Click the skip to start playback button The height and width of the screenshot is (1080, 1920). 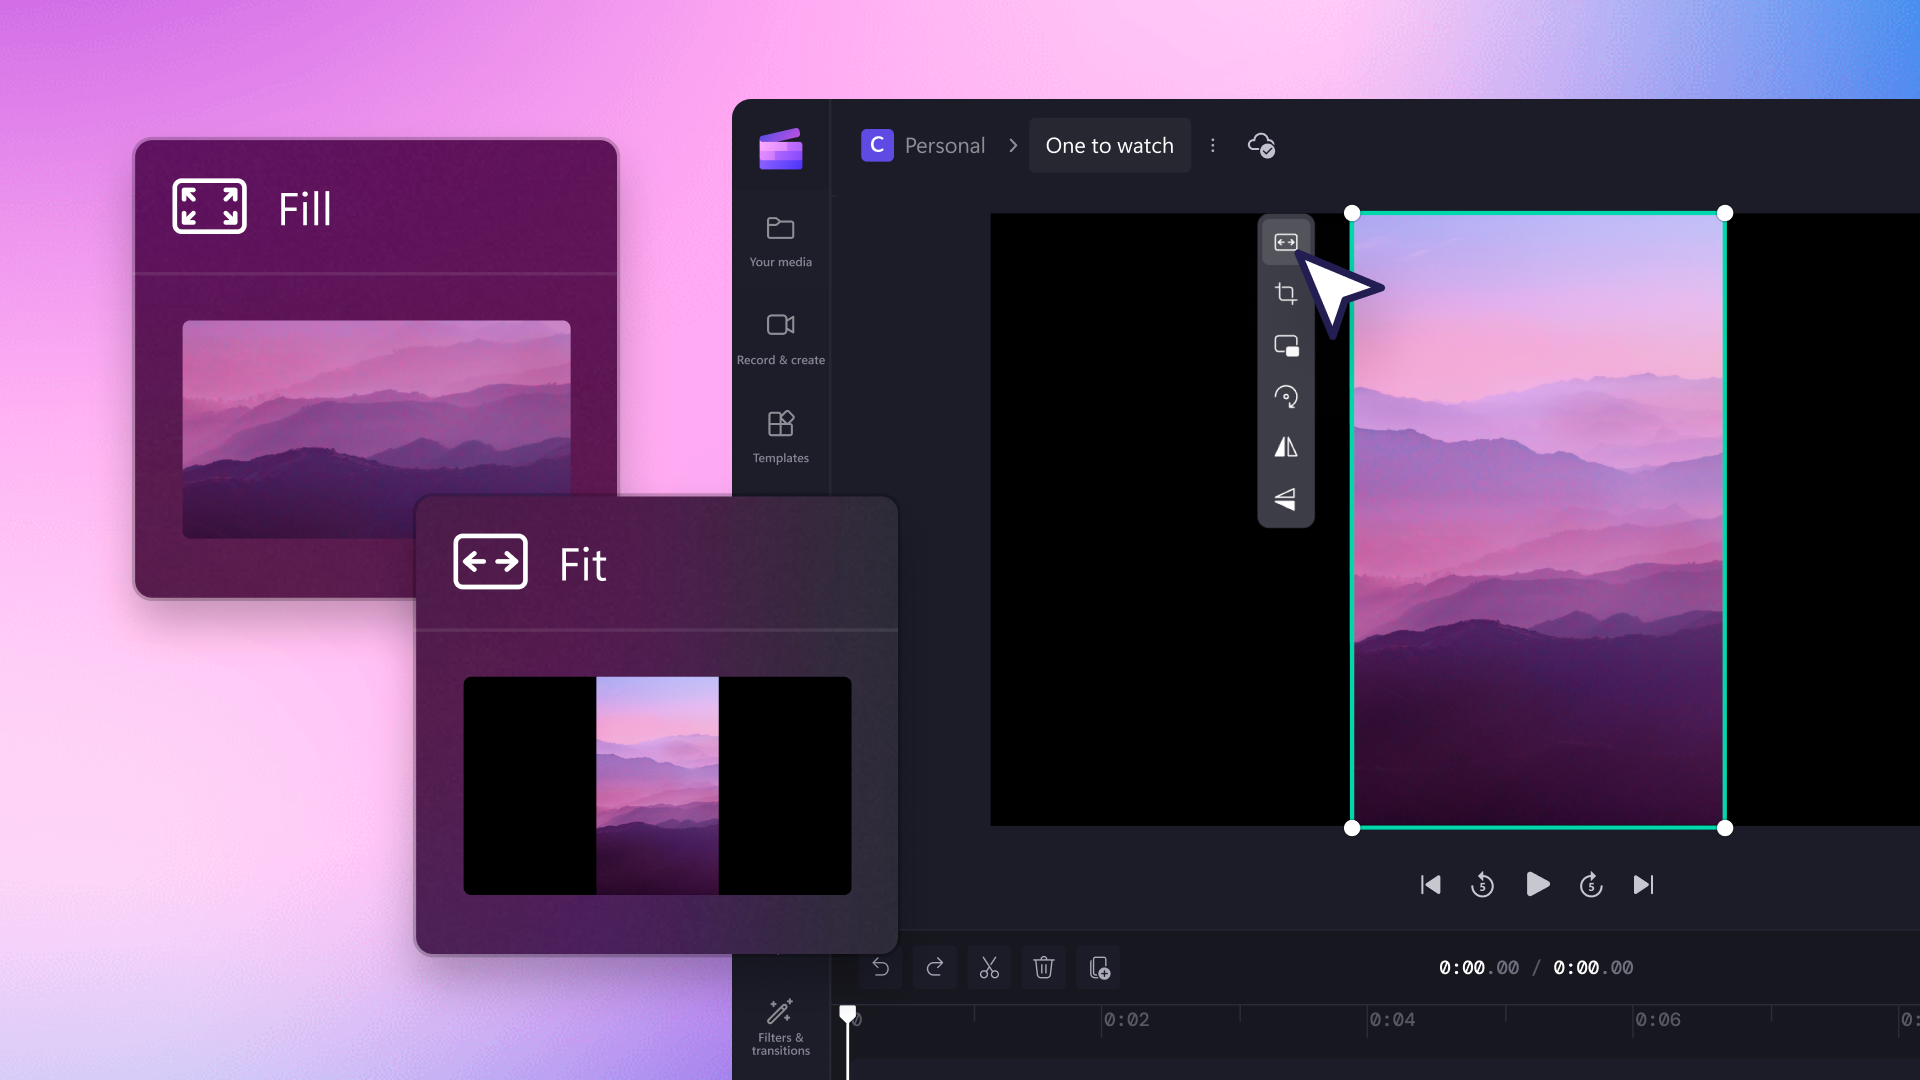pos(1429,885)
